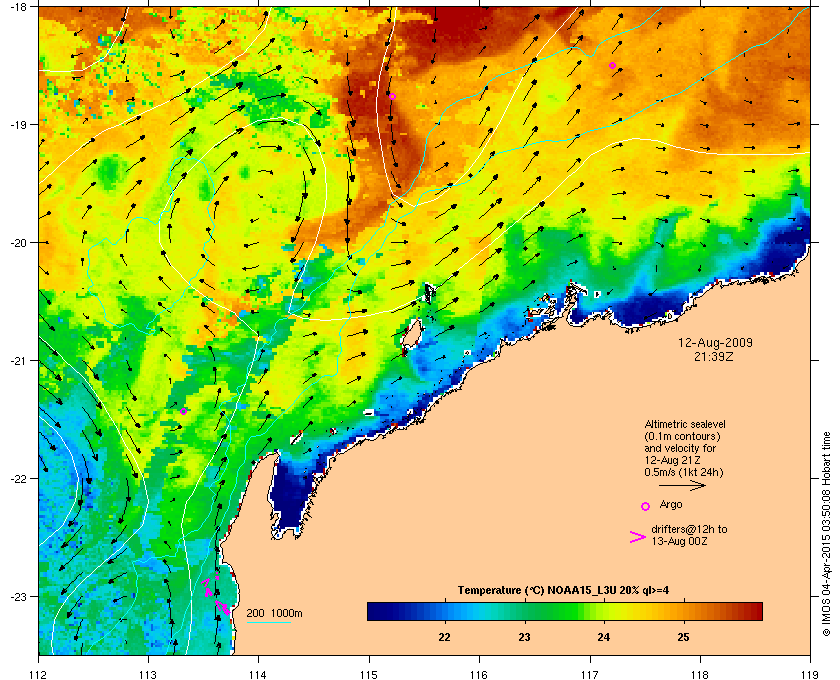The width and height of the screenshot is (840, 680).
Task: Click the black velocity scale arrow in the legend
Action: coord(682,486)
